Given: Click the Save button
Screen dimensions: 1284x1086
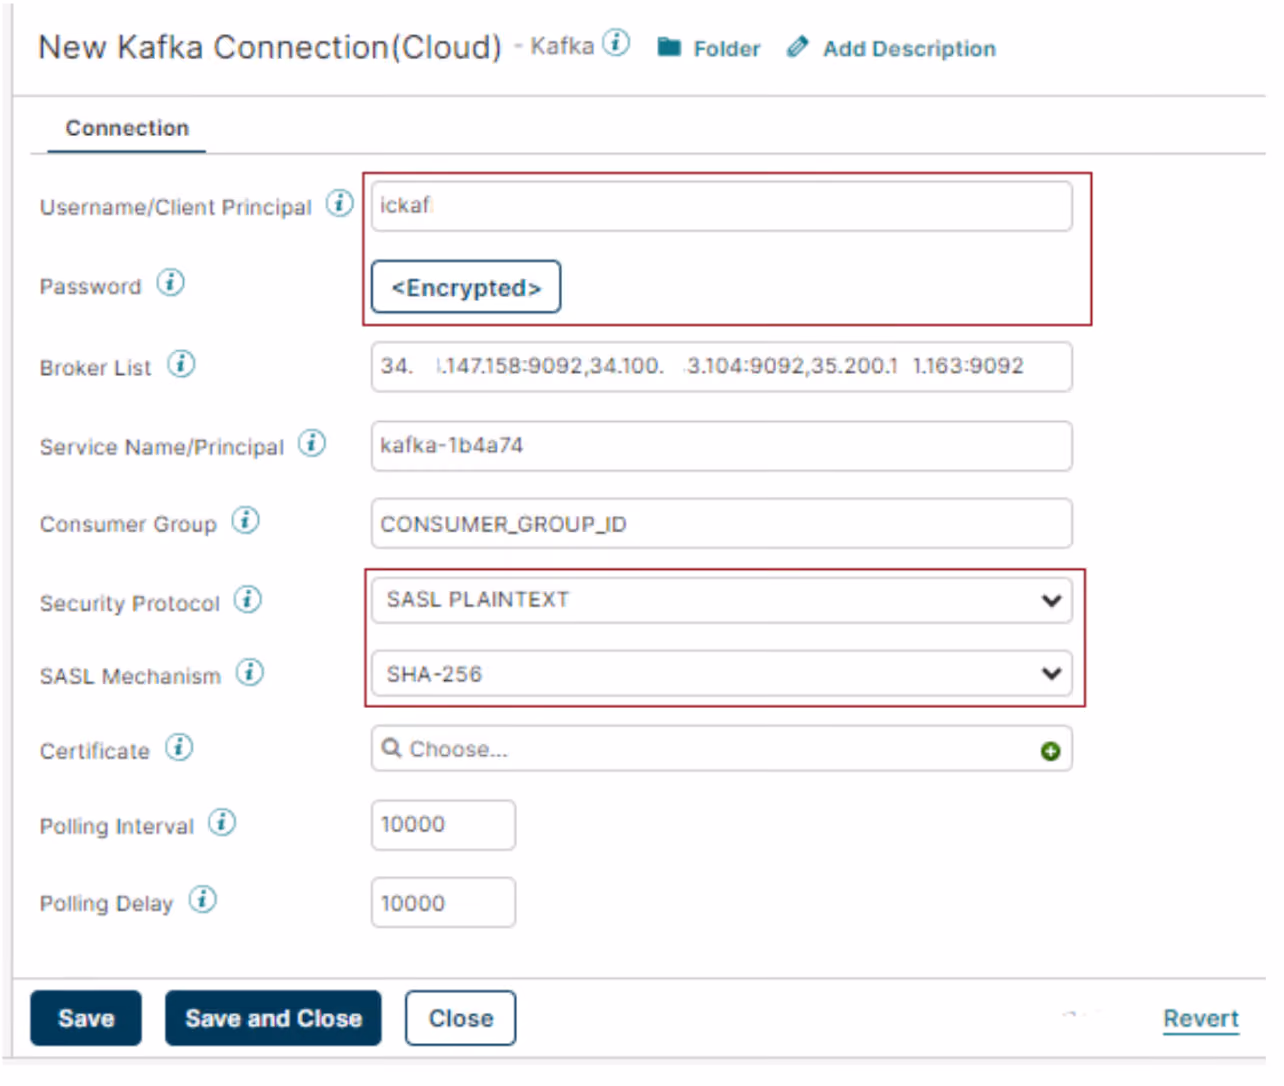Looking at the screenshot, I should click(x=86, y=1018).
